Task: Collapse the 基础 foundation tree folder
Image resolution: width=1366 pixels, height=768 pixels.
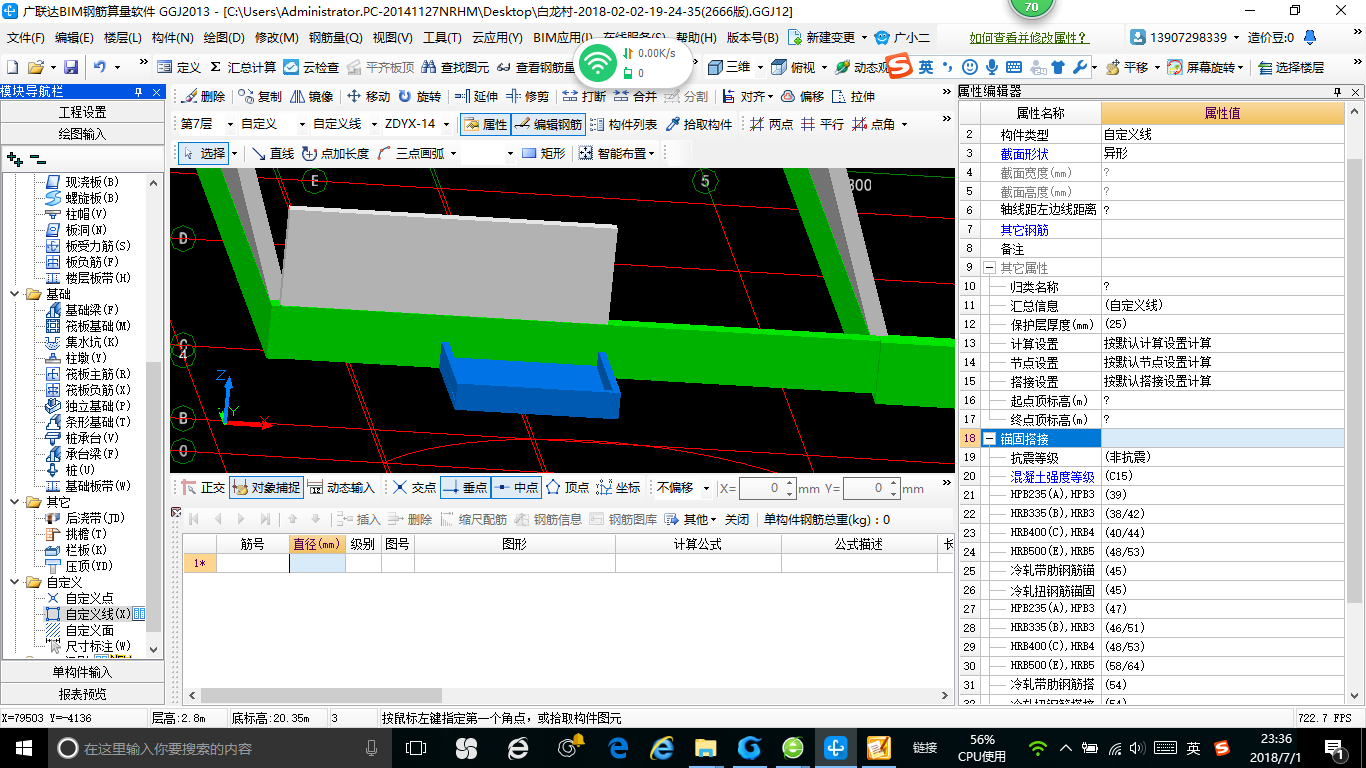Action: click(15, 294)
